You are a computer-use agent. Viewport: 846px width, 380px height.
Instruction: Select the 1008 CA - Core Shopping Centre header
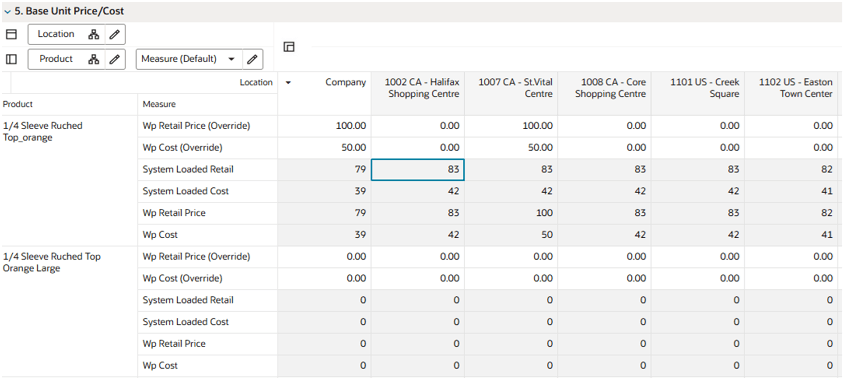coord(605,93)
